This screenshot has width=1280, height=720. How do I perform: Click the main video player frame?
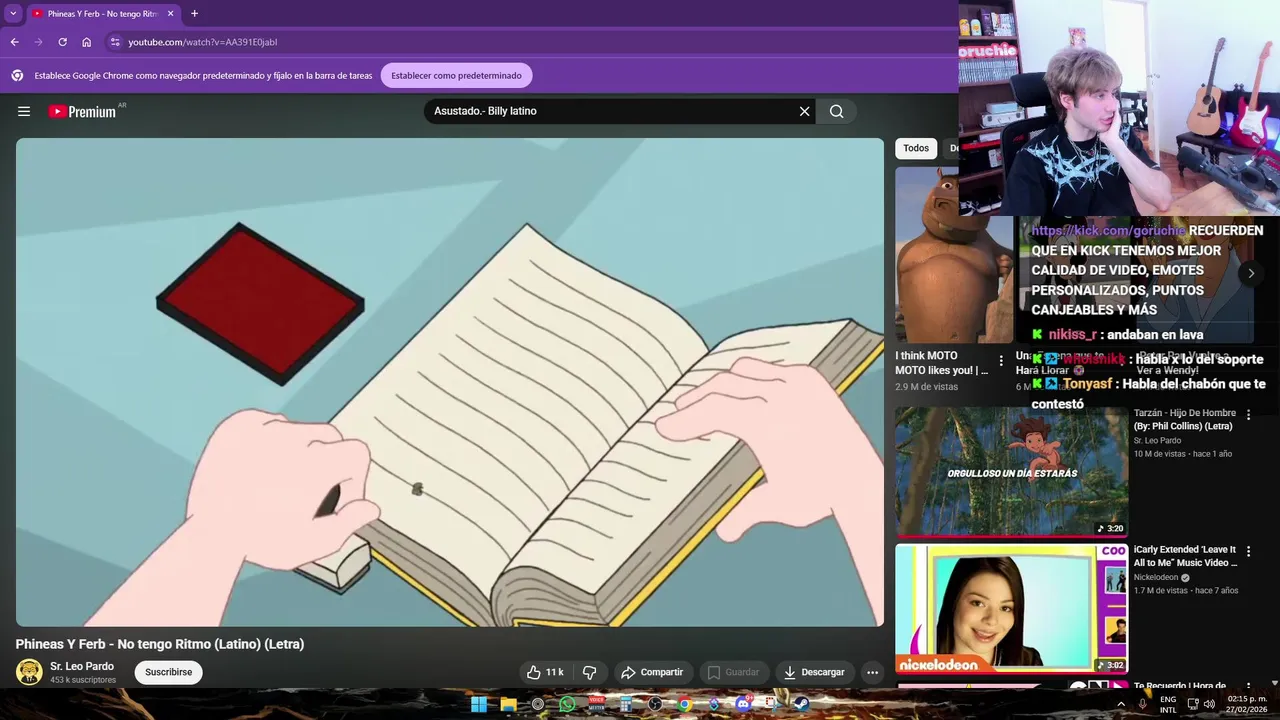[x=449, y=382]
